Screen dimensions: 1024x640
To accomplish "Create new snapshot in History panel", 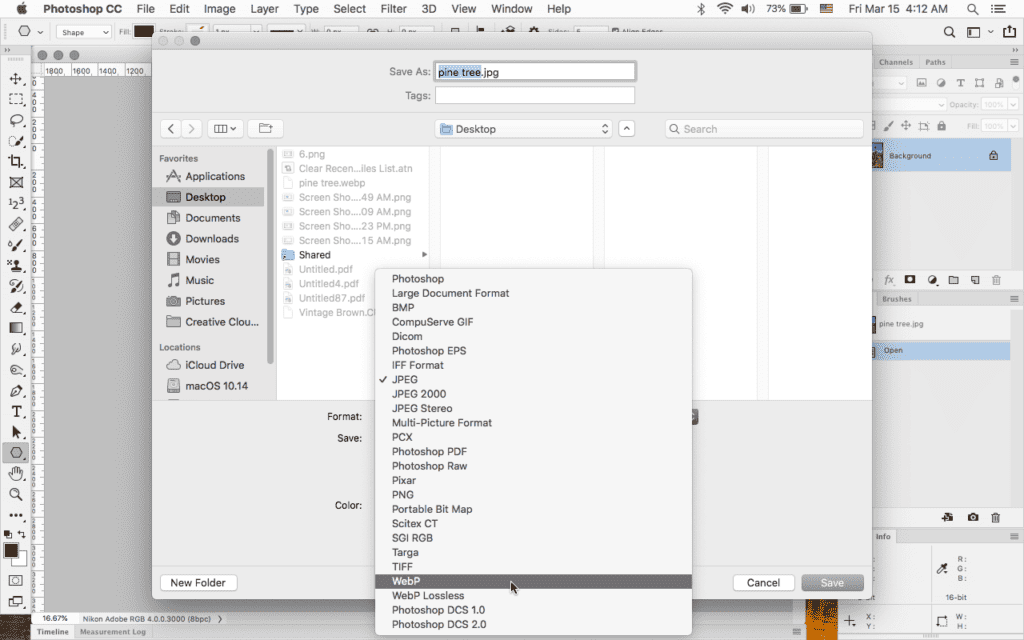I will [x=973, y=517].
